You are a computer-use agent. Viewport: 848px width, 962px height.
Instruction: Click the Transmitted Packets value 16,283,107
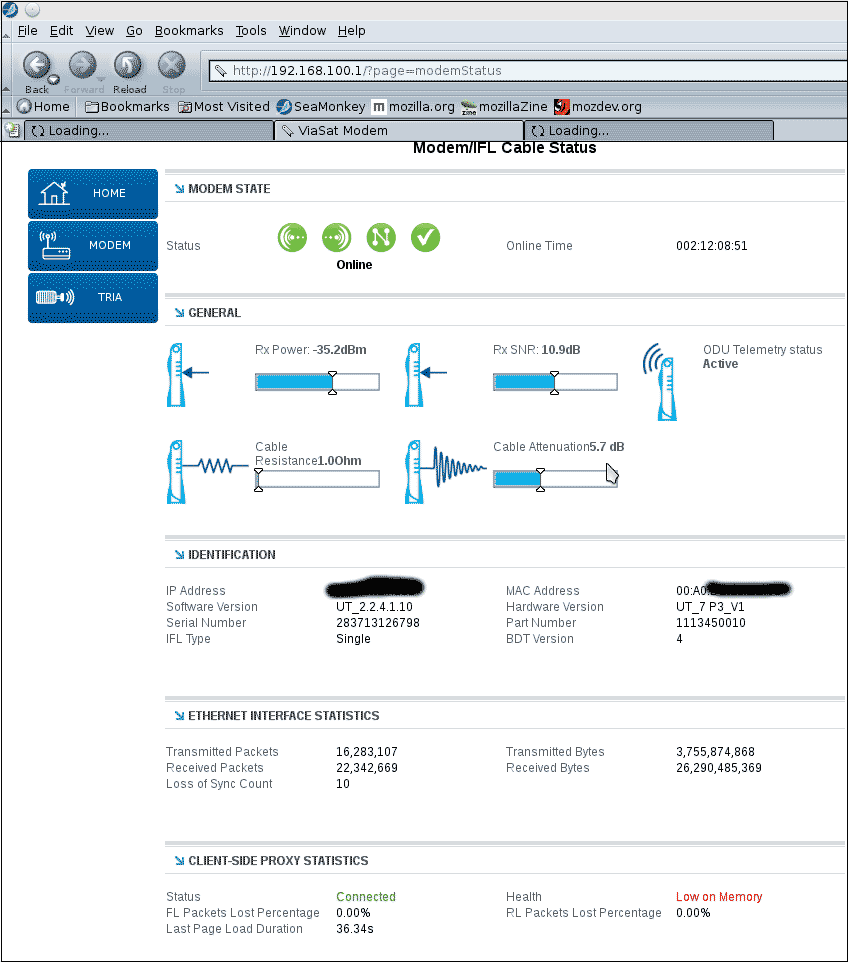tap(367, 752)
